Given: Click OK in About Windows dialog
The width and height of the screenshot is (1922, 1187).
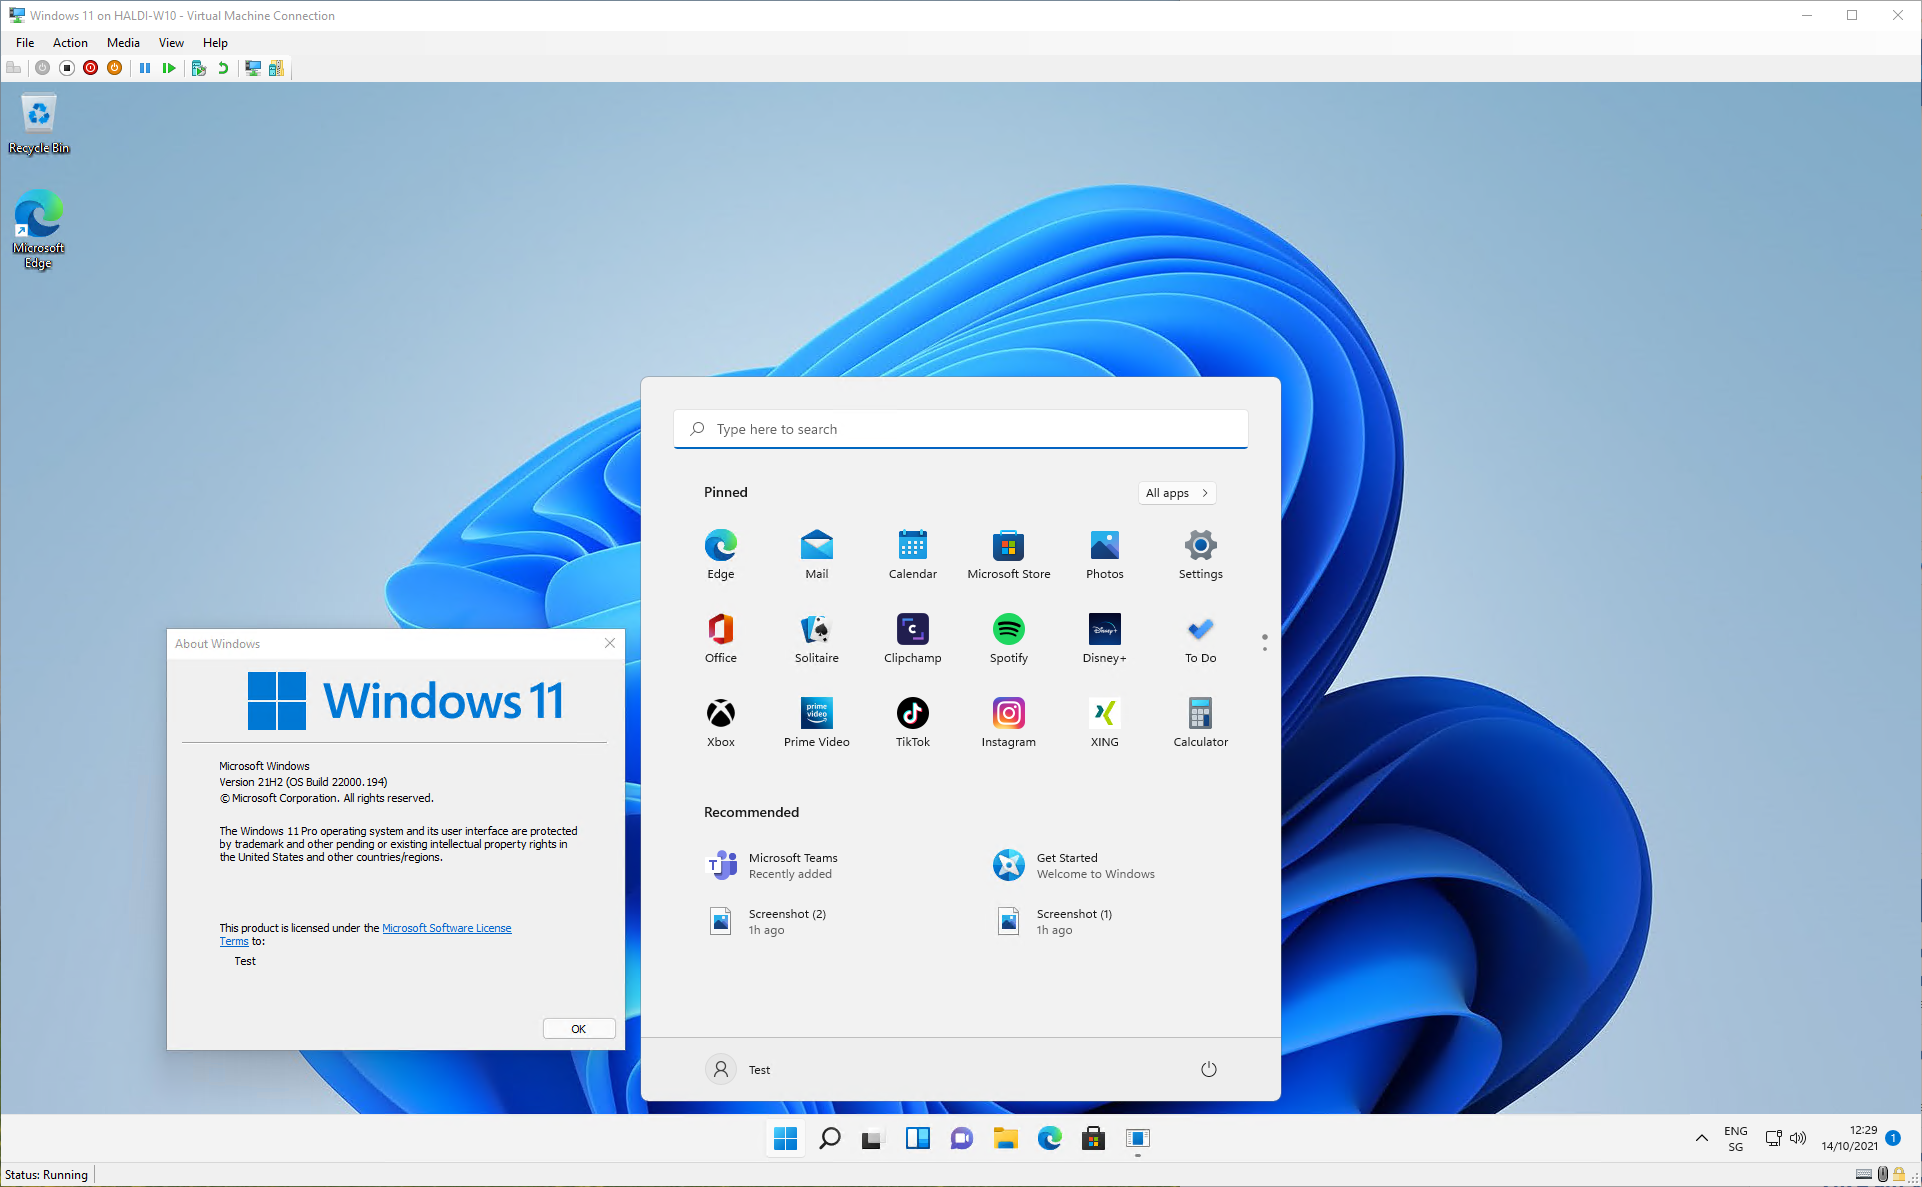Looking at the screenshot, I should point(578,1029).
